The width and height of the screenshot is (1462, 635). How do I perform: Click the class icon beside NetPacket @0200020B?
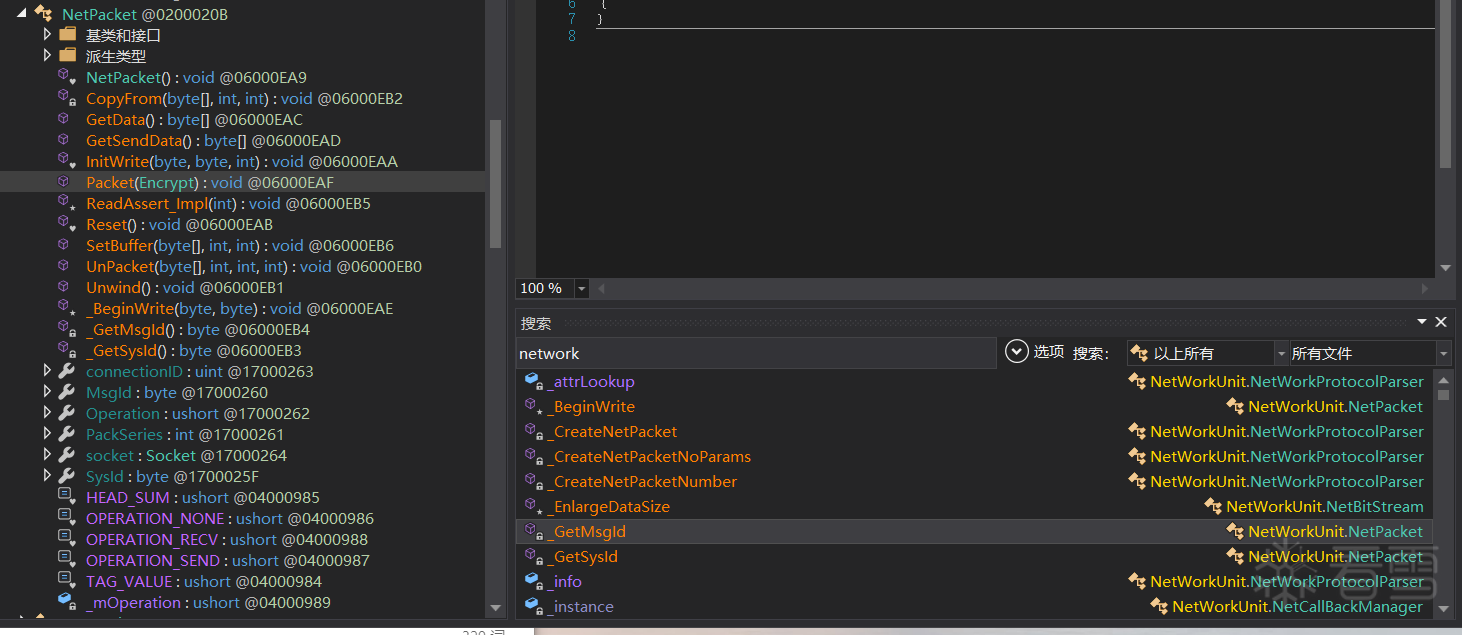pos(43,14)
